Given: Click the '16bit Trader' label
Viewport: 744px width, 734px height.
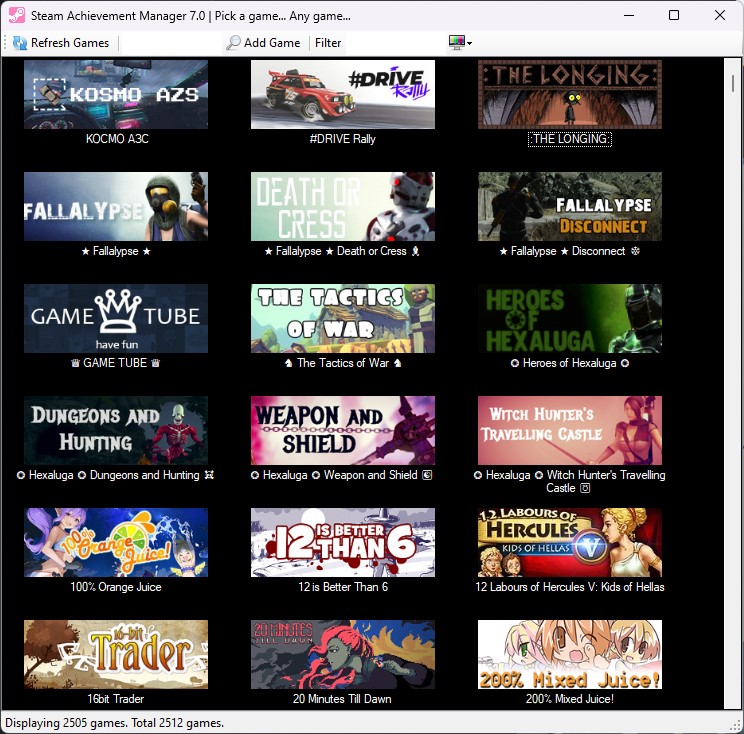Looking at the screenshot, I should [x=115, y=698].
